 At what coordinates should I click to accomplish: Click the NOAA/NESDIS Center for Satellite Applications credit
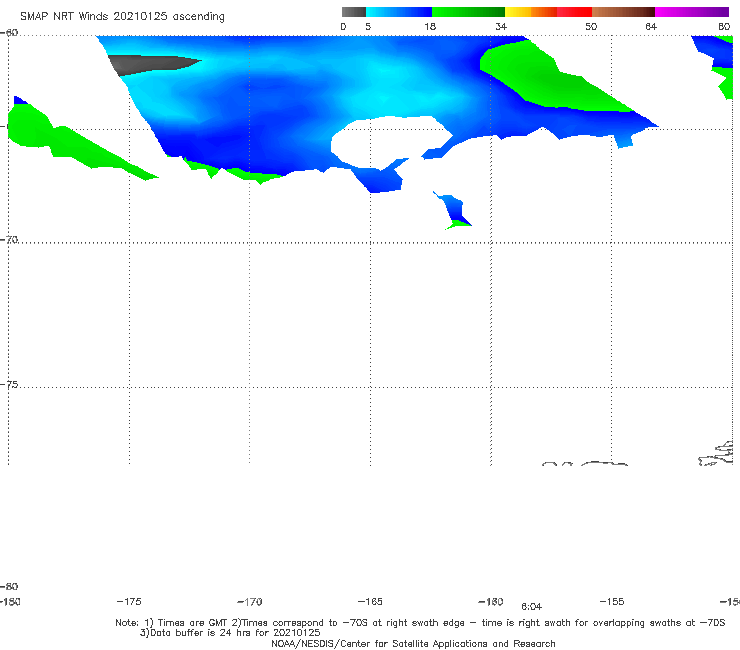click(x=413, y=643)
